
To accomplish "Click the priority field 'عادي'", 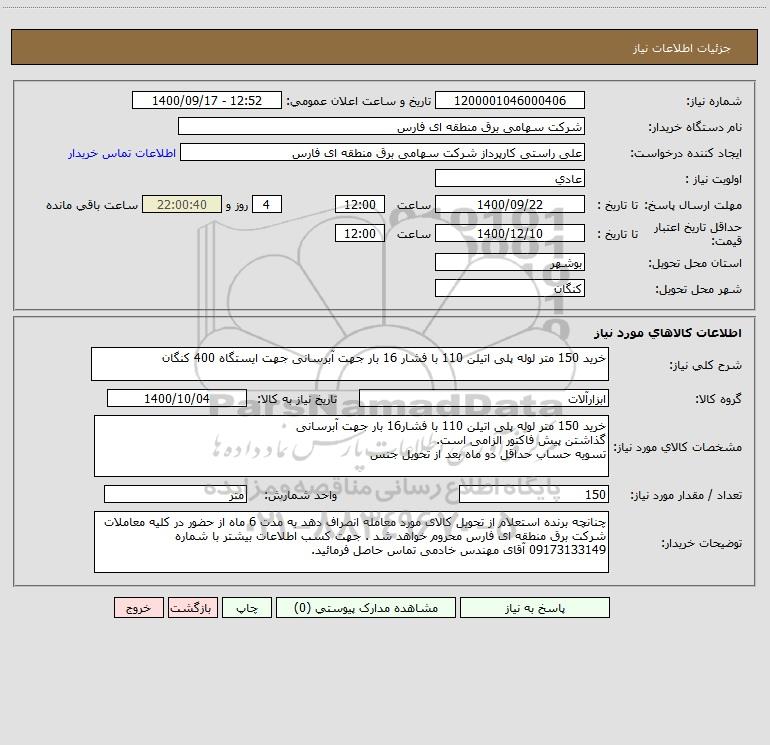I will (510, 178).
